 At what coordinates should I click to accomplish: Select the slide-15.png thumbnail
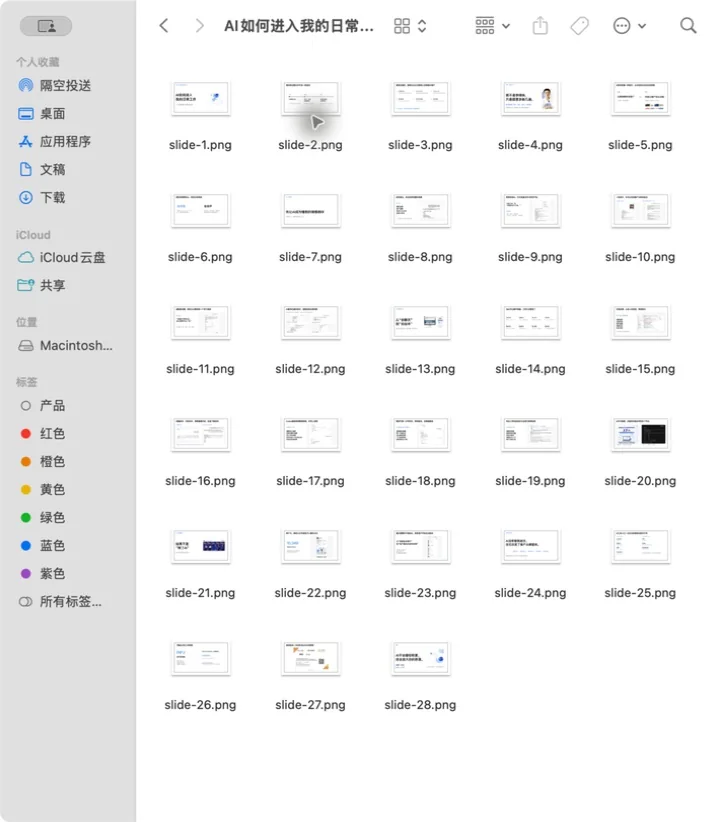[x=641, y=322]
